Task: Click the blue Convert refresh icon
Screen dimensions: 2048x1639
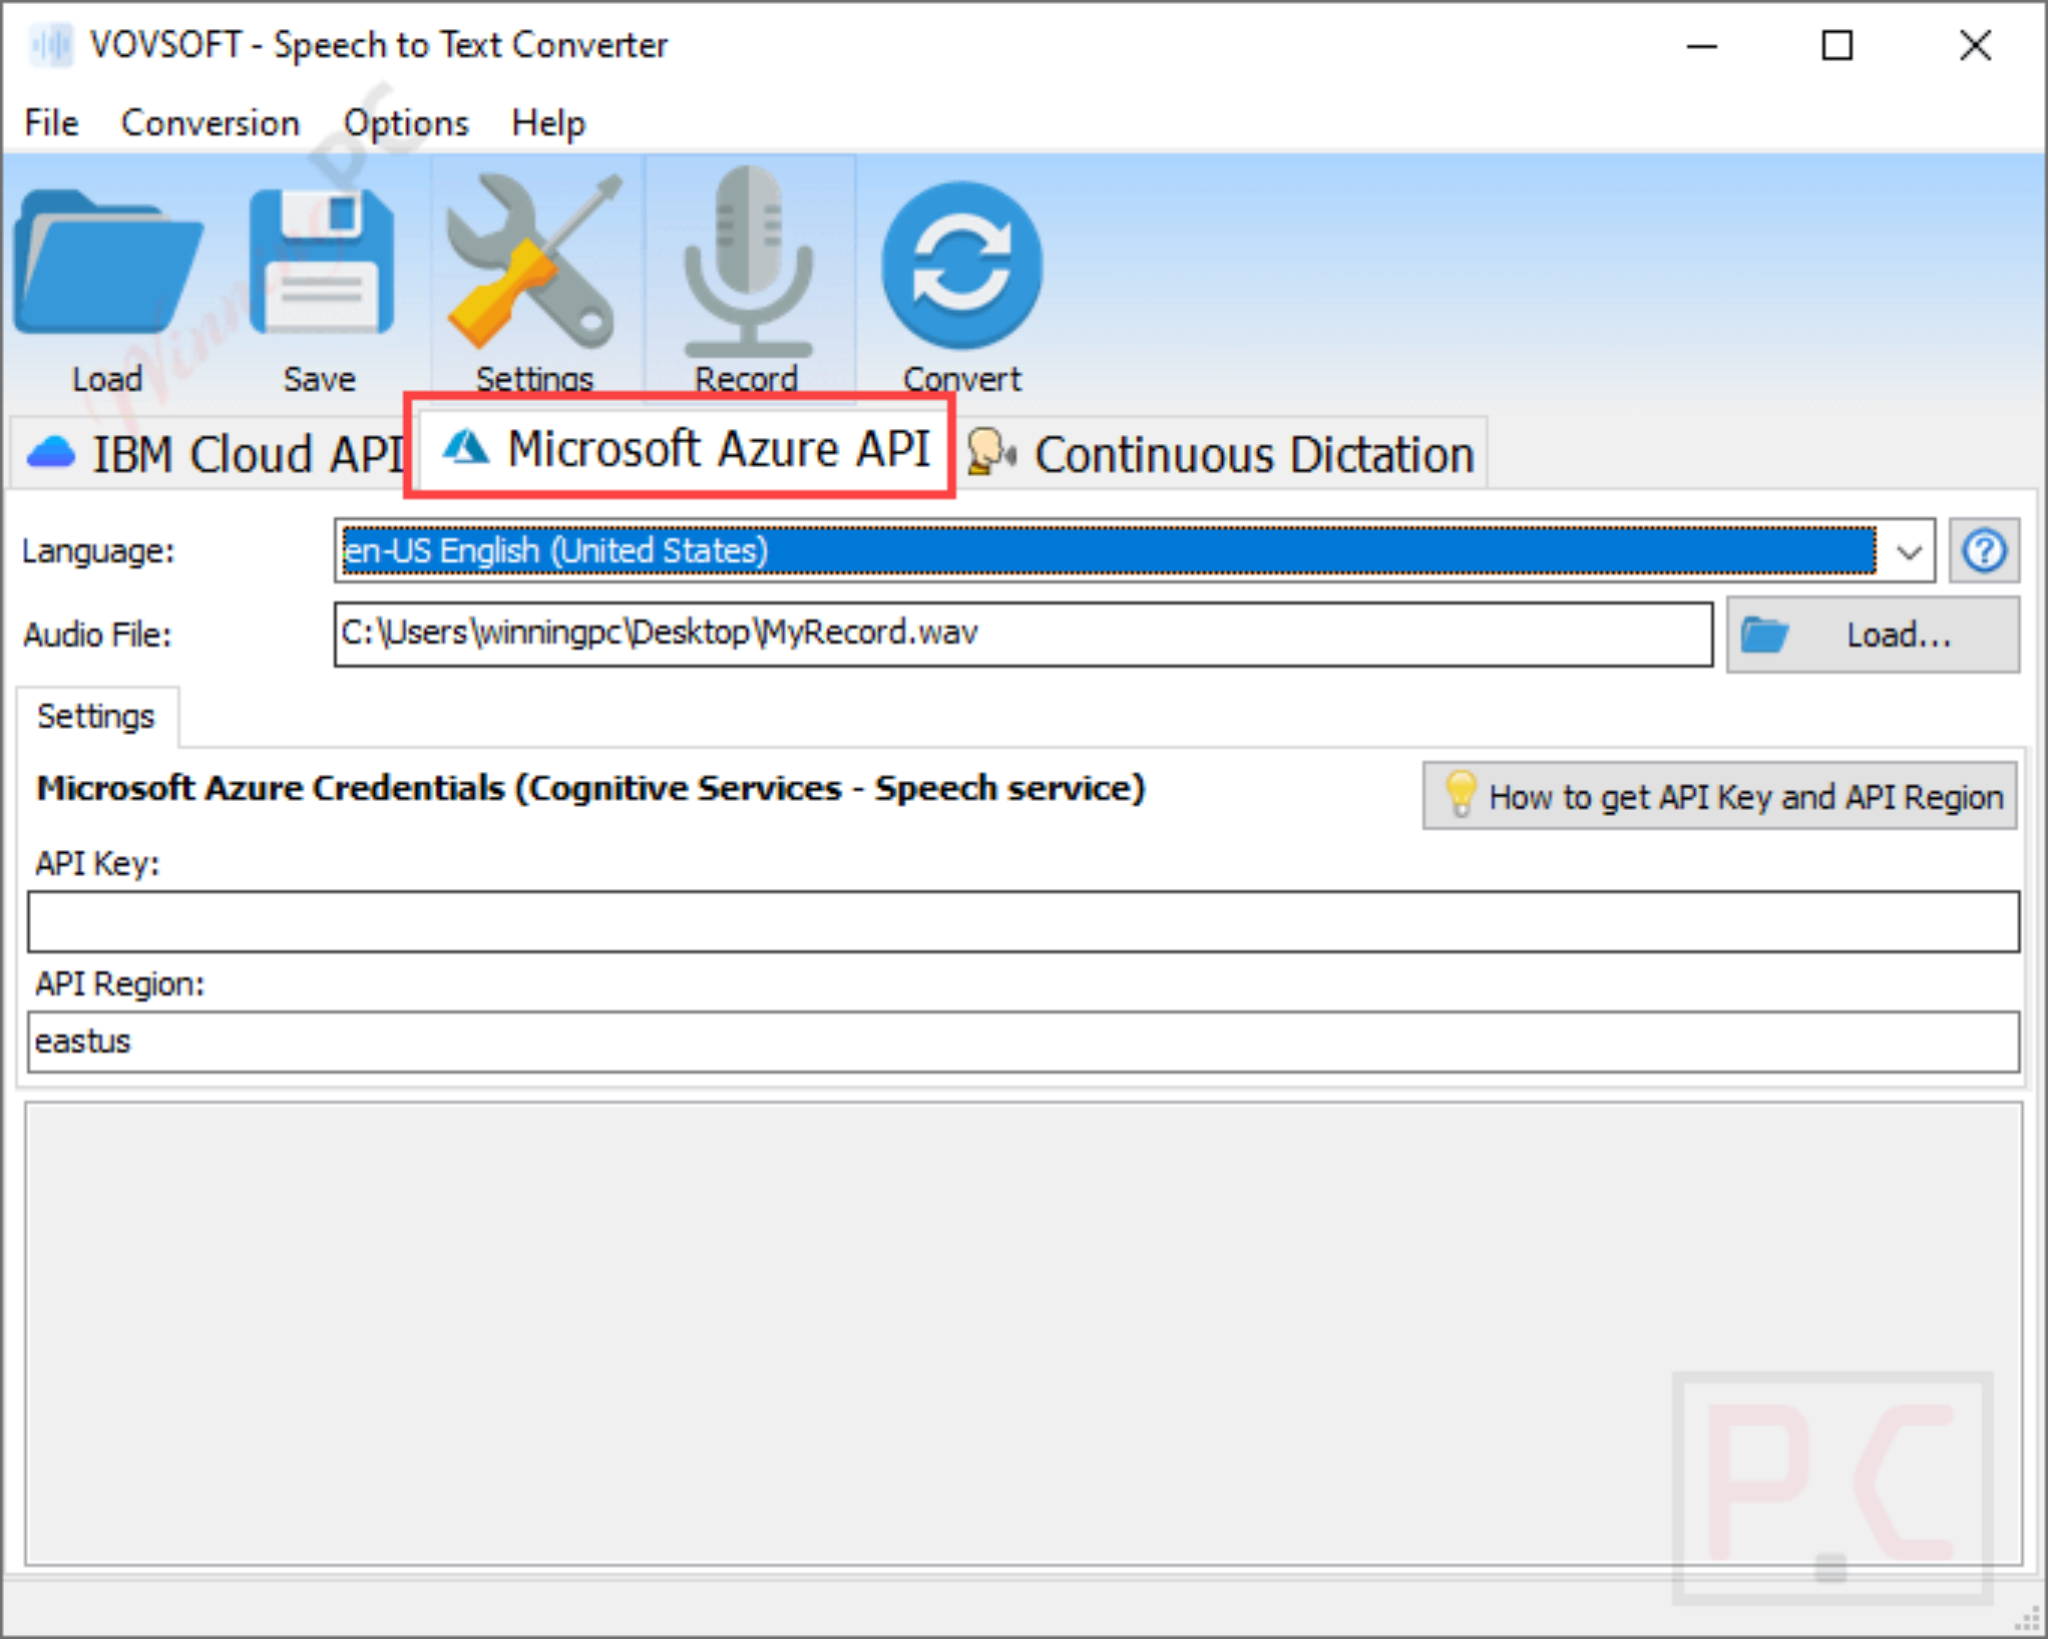Action: (961, 265)
